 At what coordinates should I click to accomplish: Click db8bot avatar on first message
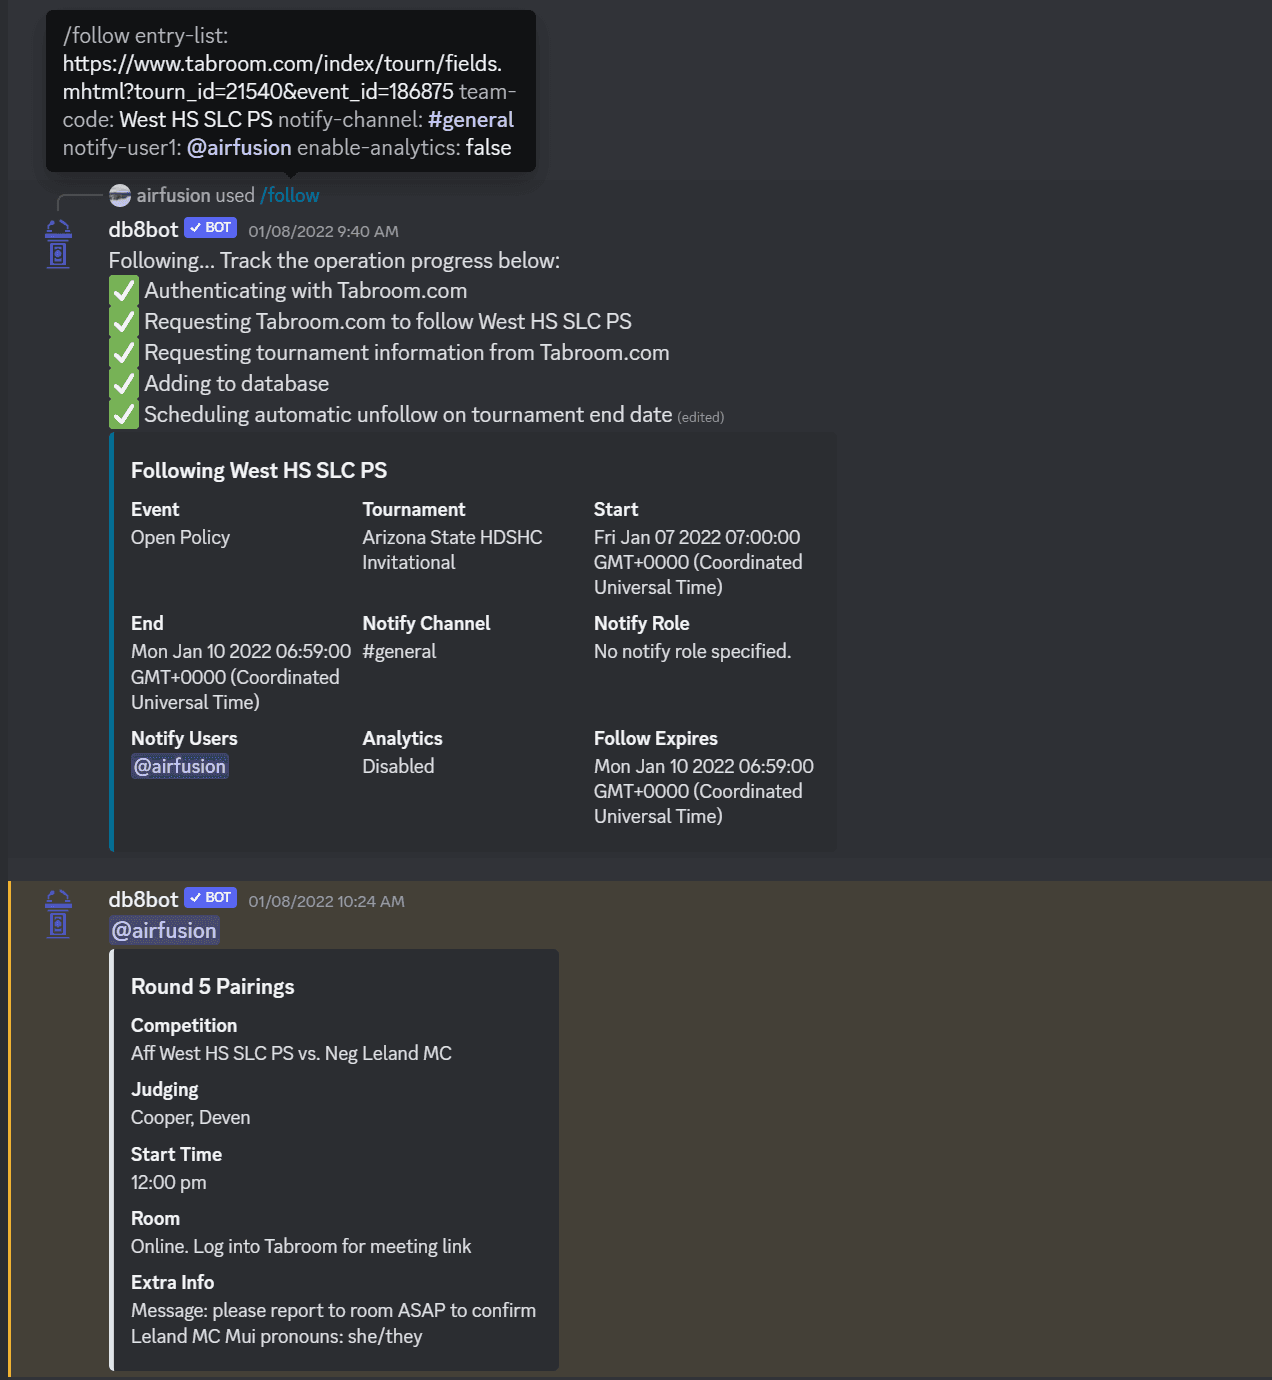(x=59, y=244)
